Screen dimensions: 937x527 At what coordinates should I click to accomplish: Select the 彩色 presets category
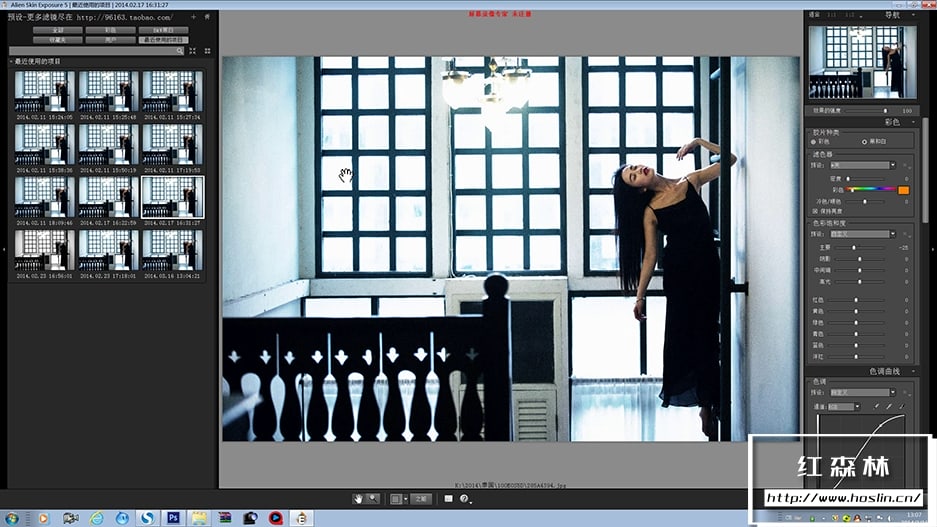click(x=111, y=30)
